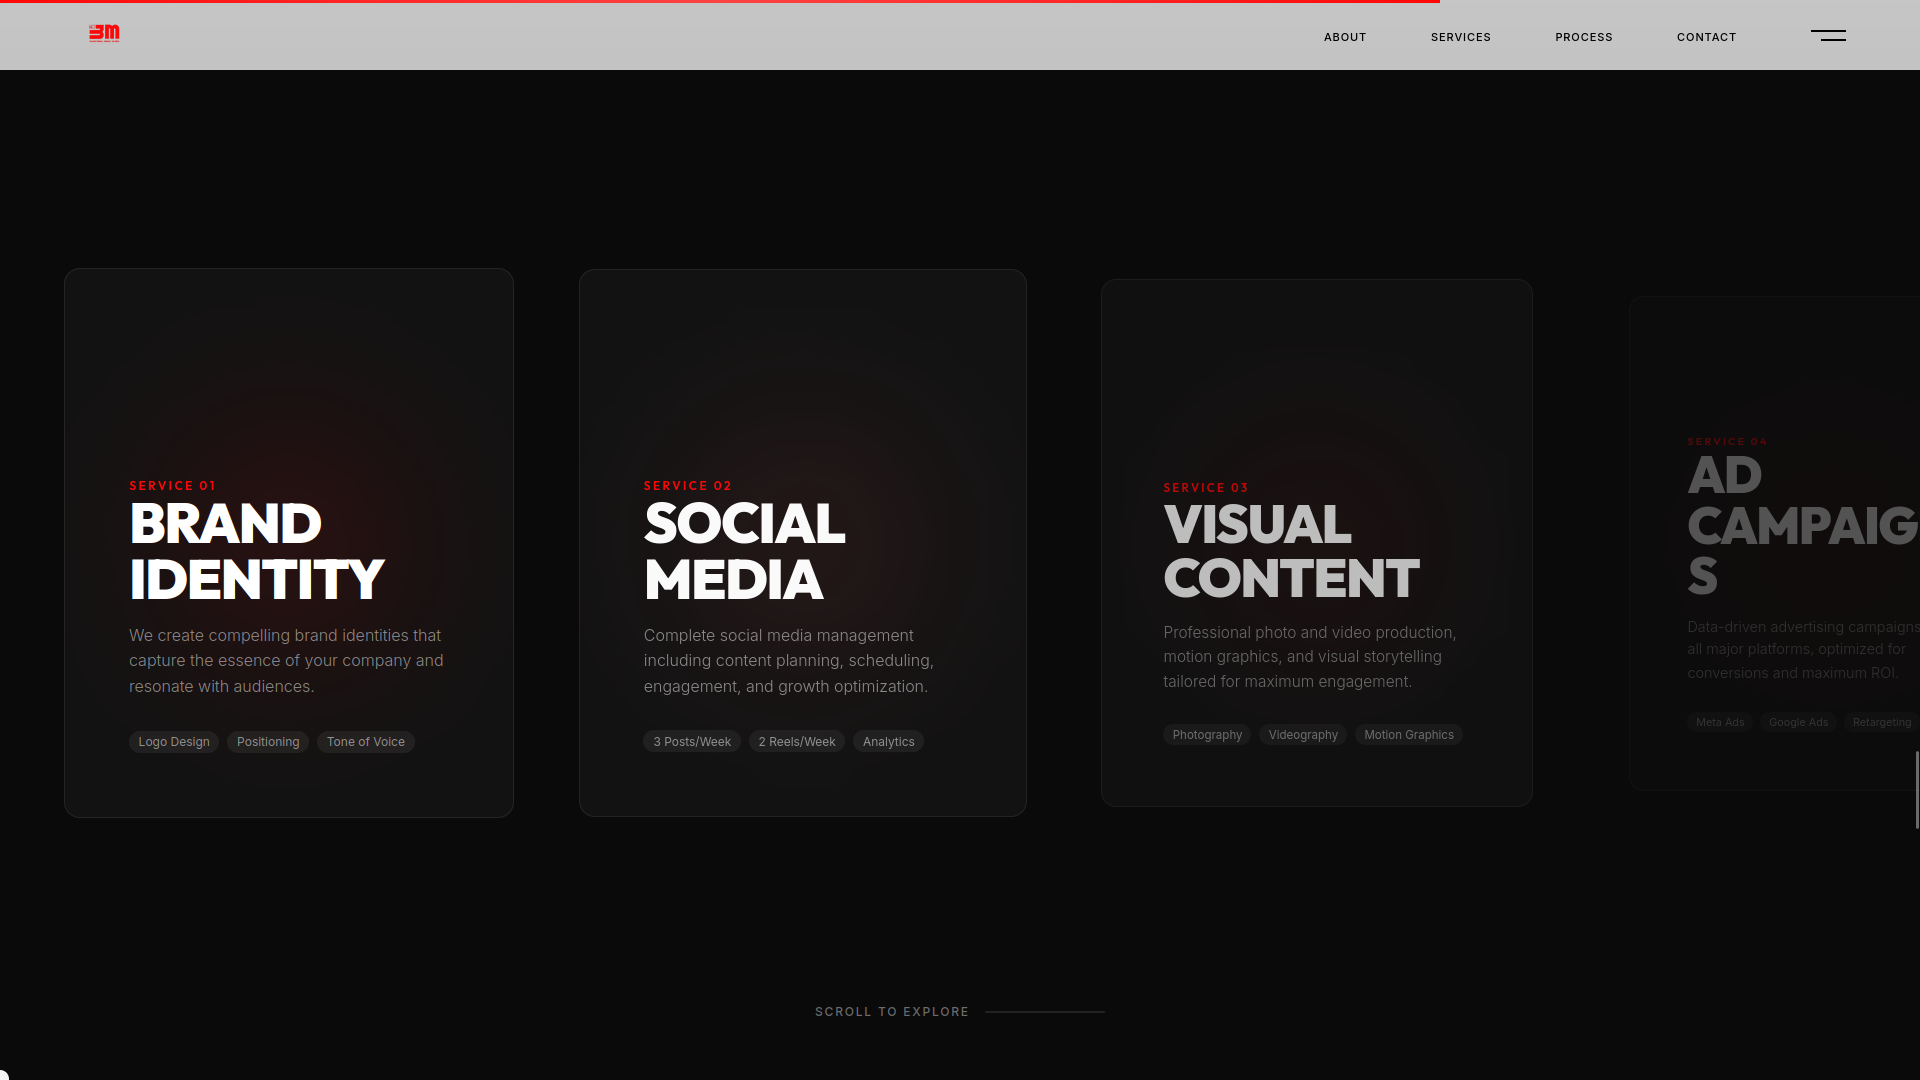The width and height of the screenshot is (1920, 1080).
Task: Click the Logo Design tag
Action: (x=174, y=742)
